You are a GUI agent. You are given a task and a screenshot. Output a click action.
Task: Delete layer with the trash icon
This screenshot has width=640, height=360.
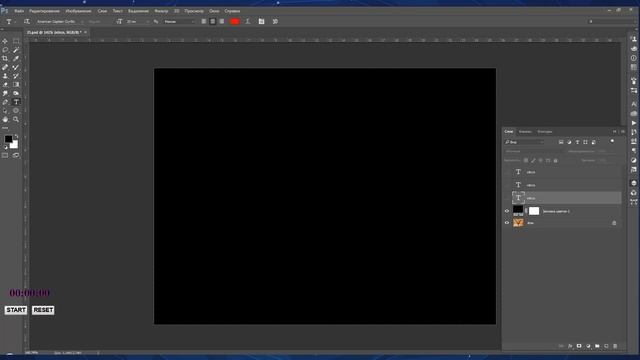(x=615, y=346)
